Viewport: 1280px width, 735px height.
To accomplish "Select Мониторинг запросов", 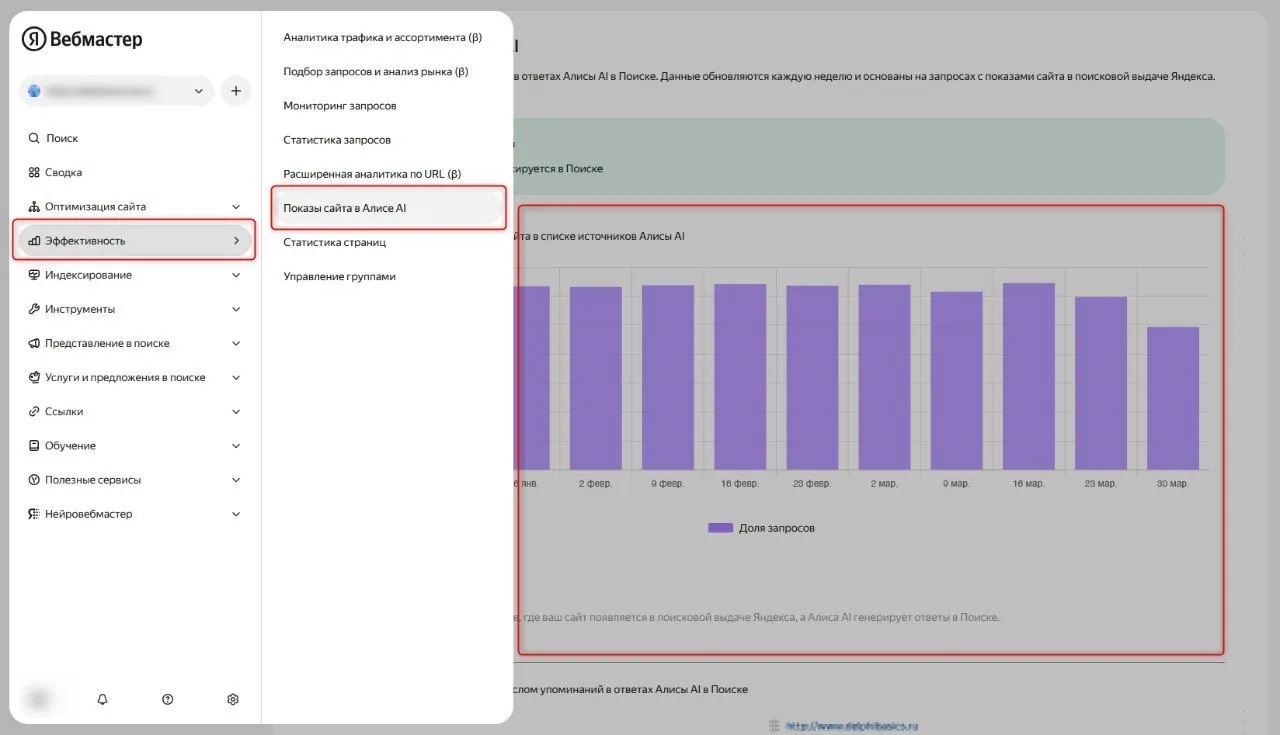I will click(x=340, y=105).
